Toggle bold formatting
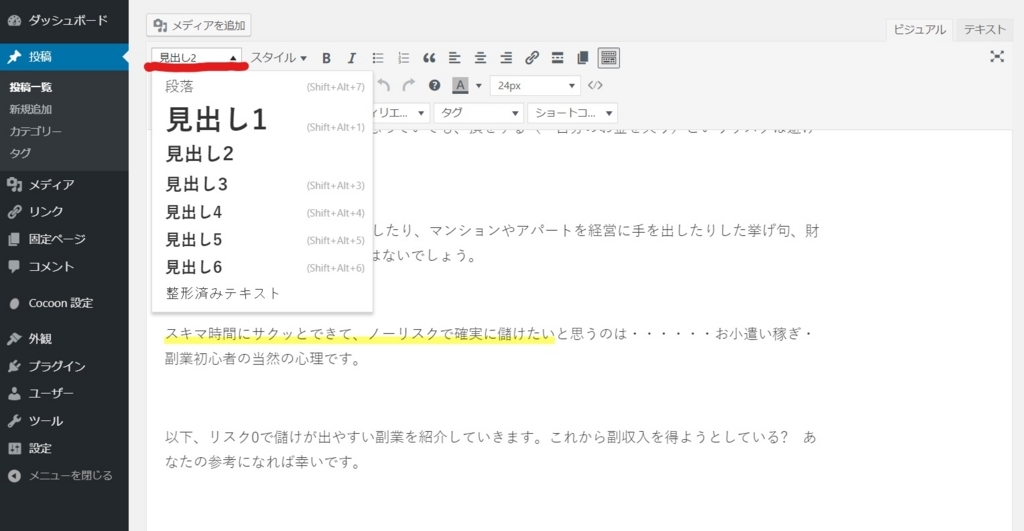 (326, 58)
